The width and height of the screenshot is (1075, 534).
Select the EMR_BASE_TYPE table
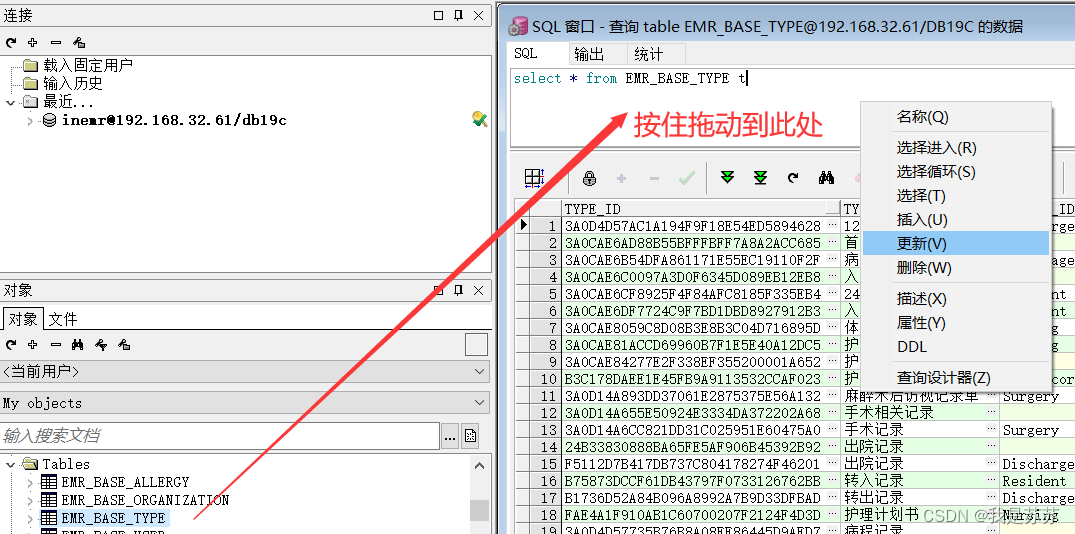pos(113,518)
